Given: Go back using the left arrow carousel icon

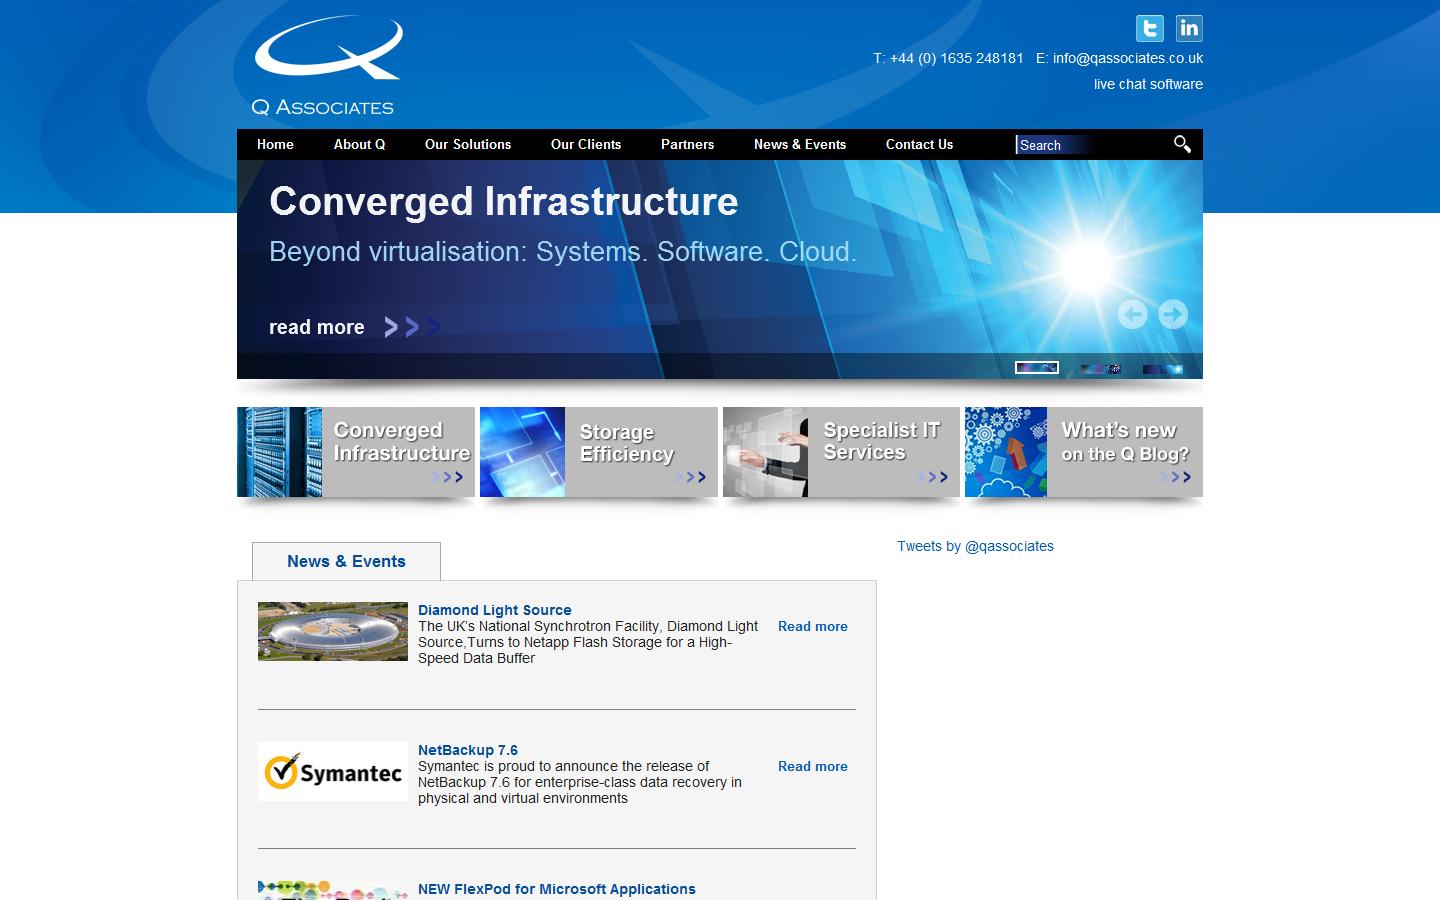Looking at the screenshot, I should [x=1132, y=314].
